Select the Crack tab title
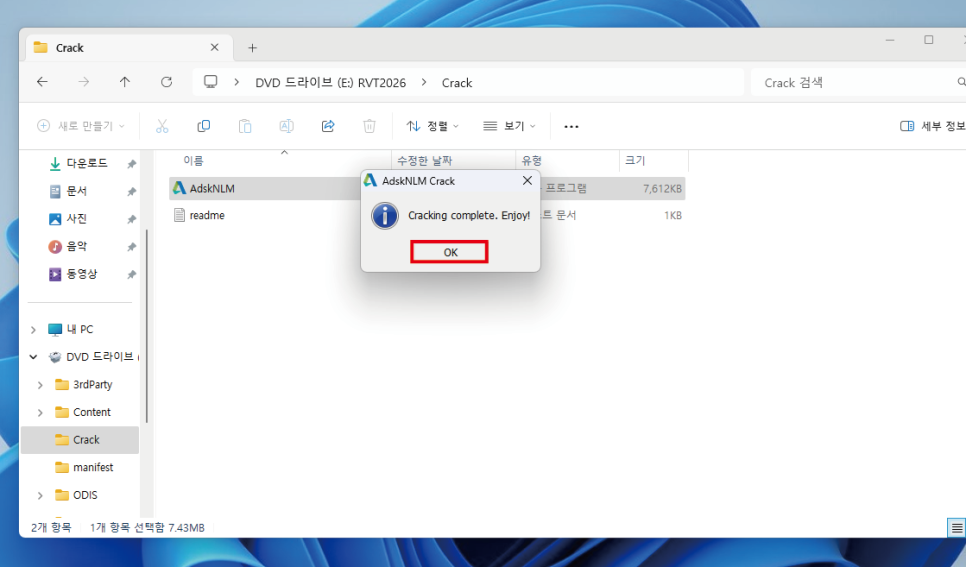Viewport: 966px width, 567px height. (70, 48)
